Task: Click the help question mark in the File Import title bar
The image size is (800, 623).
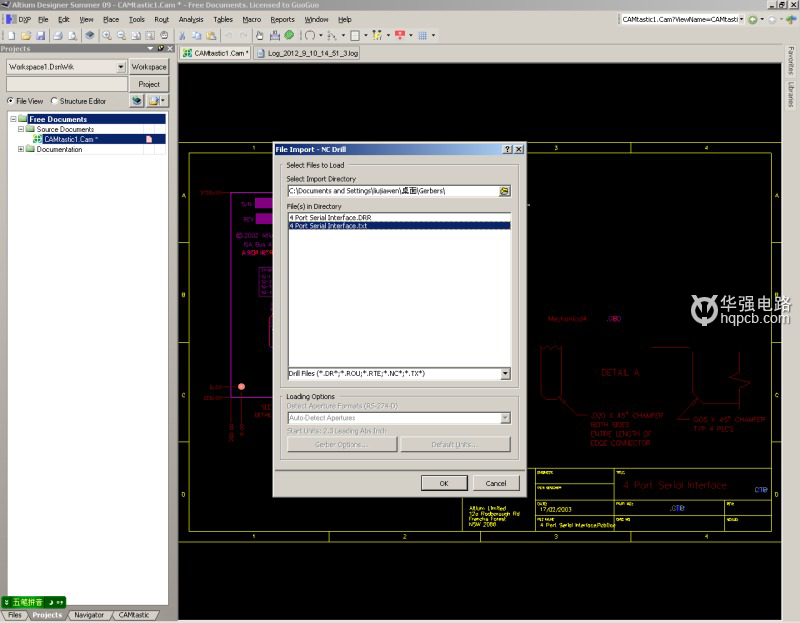Action: [x=507, y=149]
